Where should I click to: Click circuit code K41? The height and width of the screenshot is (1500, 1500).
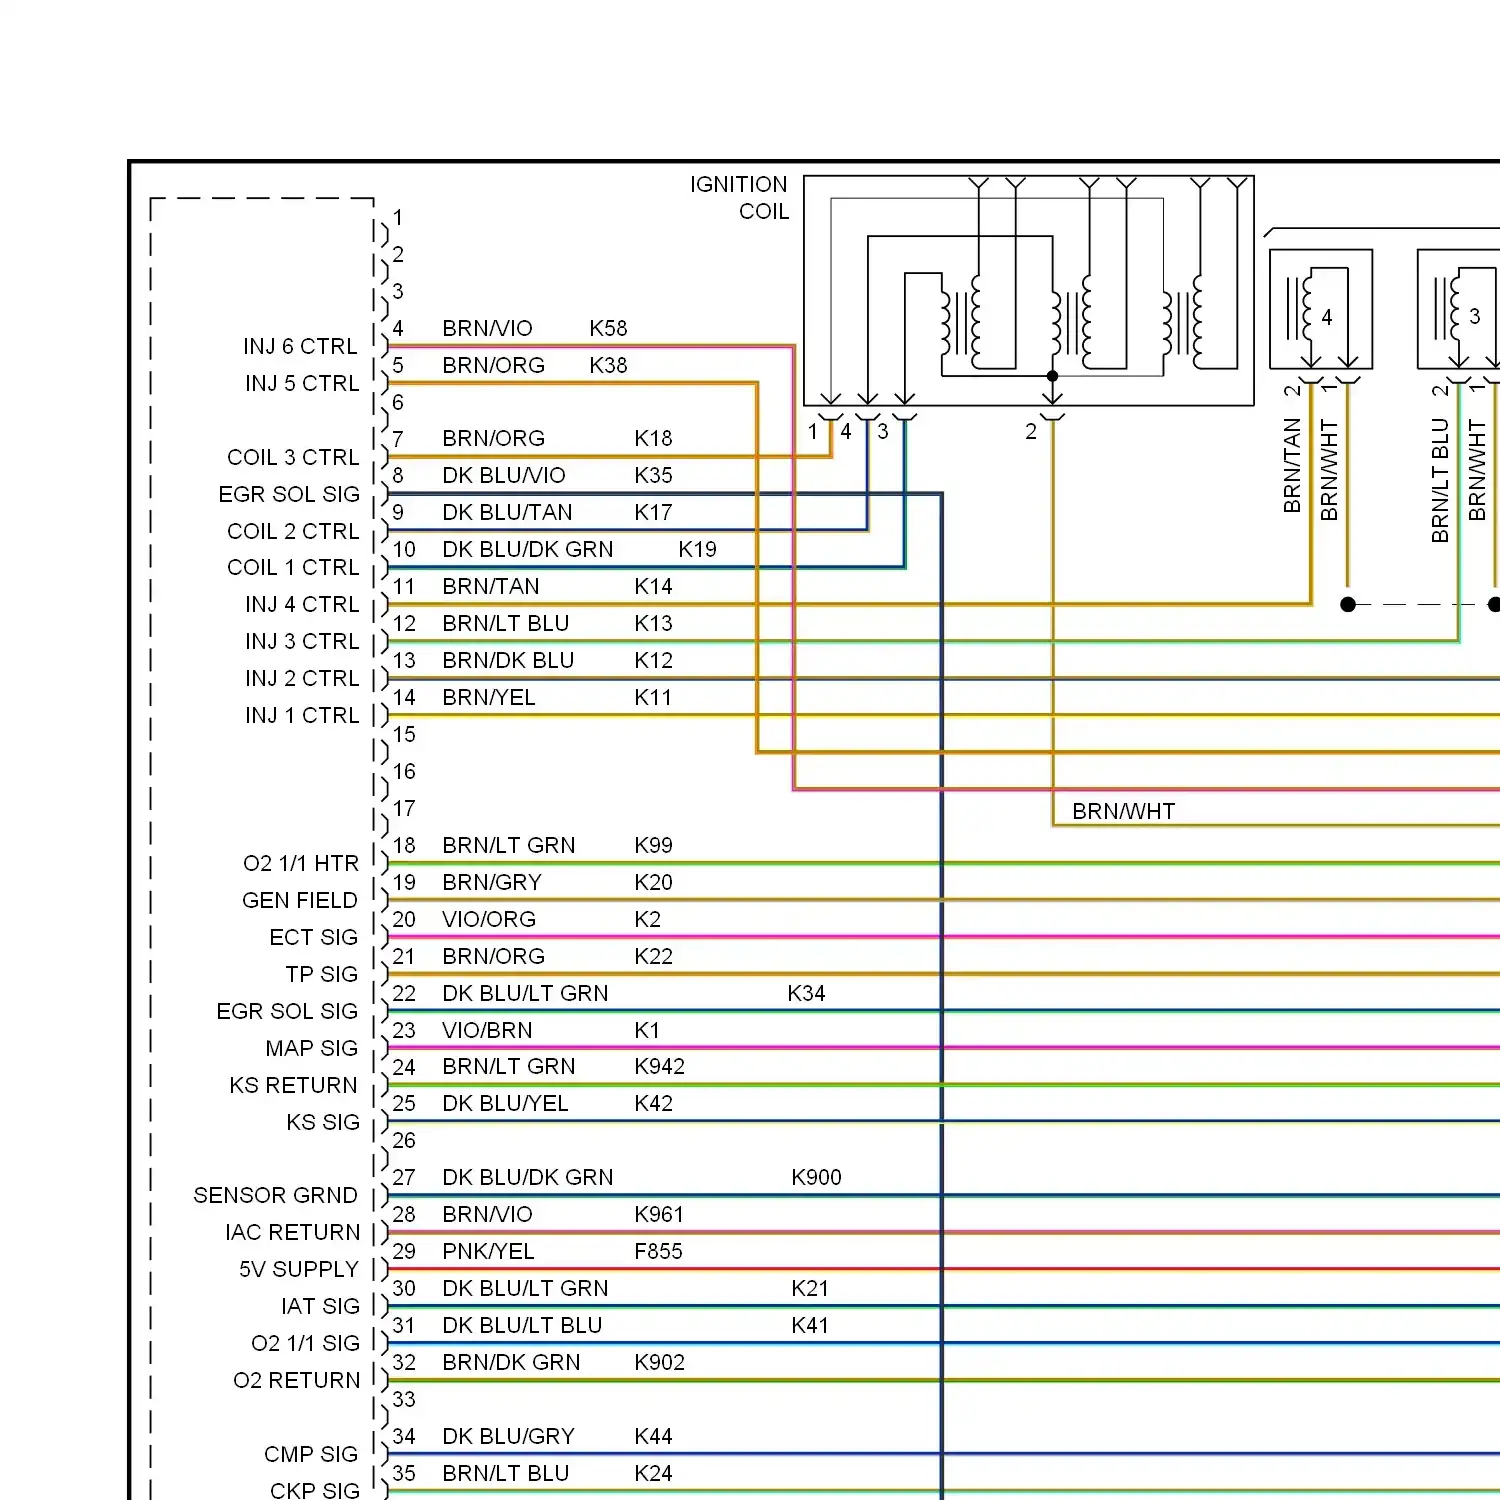click(x=809, y=1325)
